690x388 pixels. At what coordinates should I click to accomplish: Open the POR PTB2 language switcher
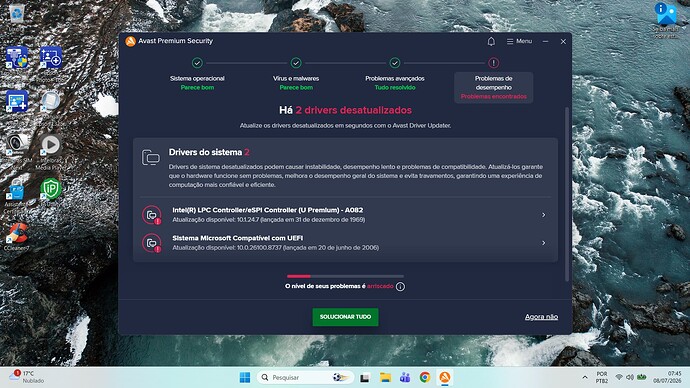tap(602, 377)
